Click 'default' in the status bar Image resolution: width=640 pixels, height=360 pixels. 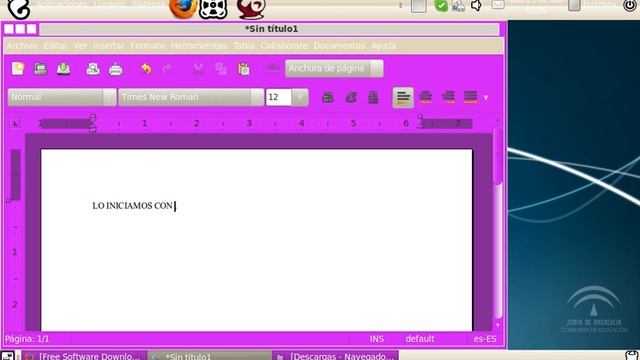(x=420, y=339)
